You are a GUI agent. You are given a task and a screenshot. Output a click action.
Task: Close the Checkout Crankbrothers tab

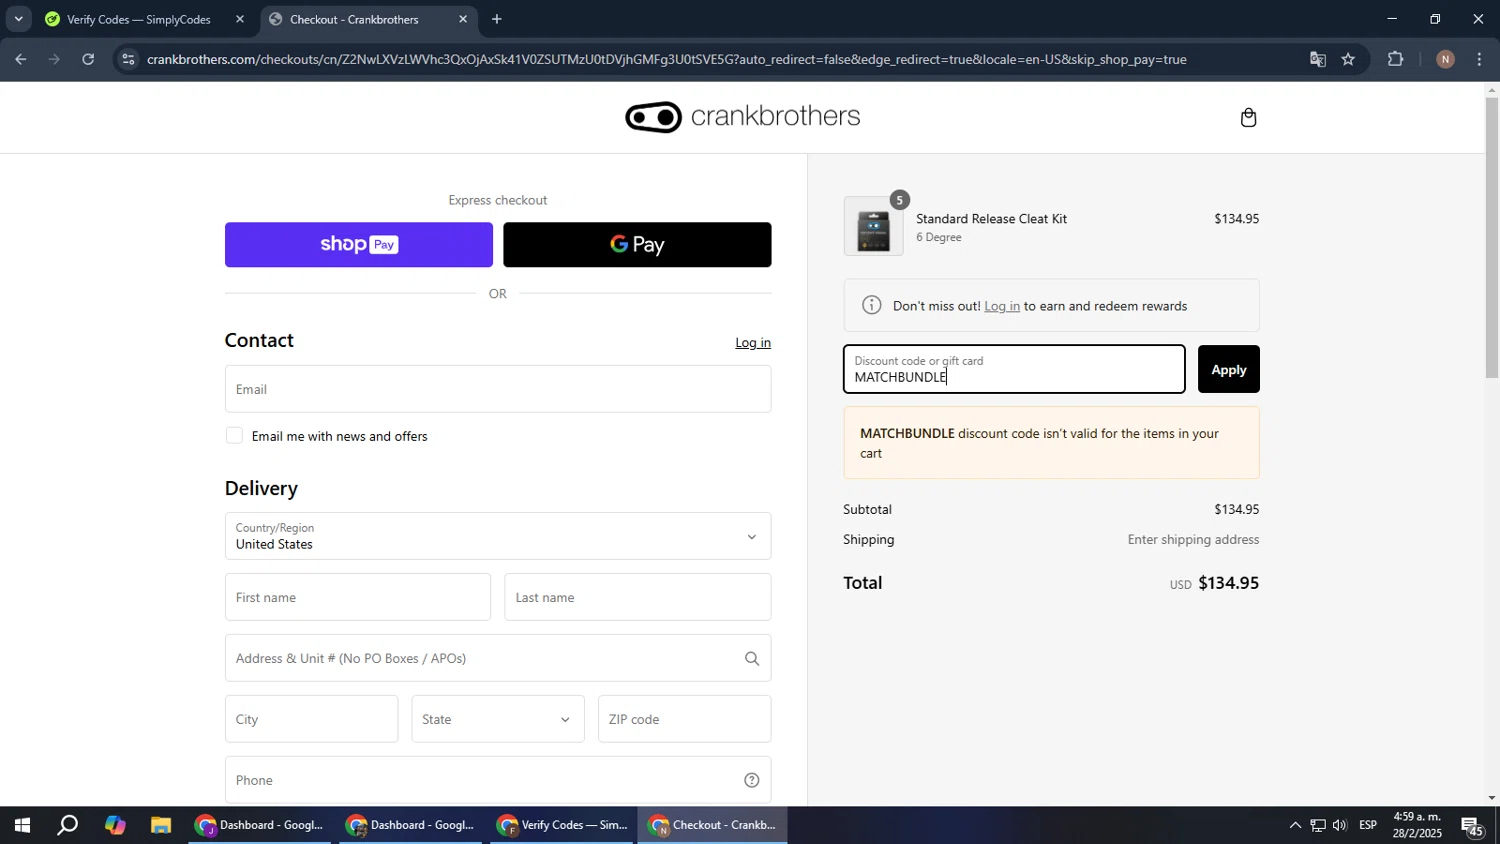(x=463, y=19)
